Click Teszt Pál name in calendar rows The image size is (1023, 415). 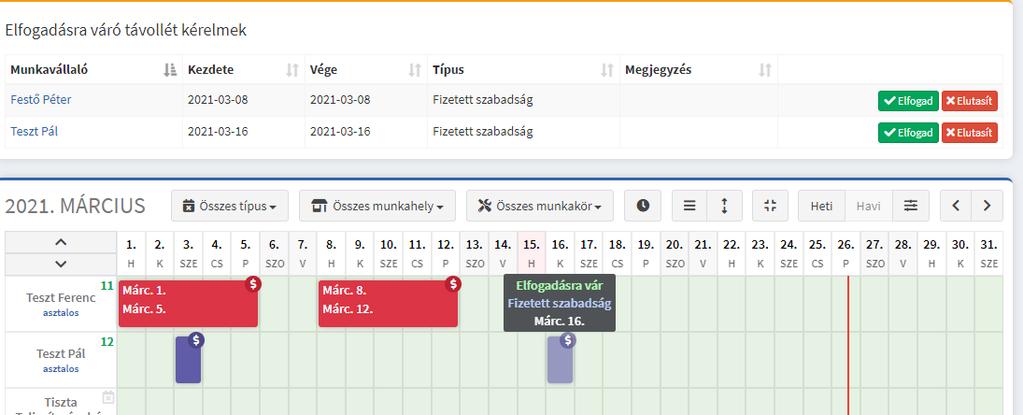point(61,354)
